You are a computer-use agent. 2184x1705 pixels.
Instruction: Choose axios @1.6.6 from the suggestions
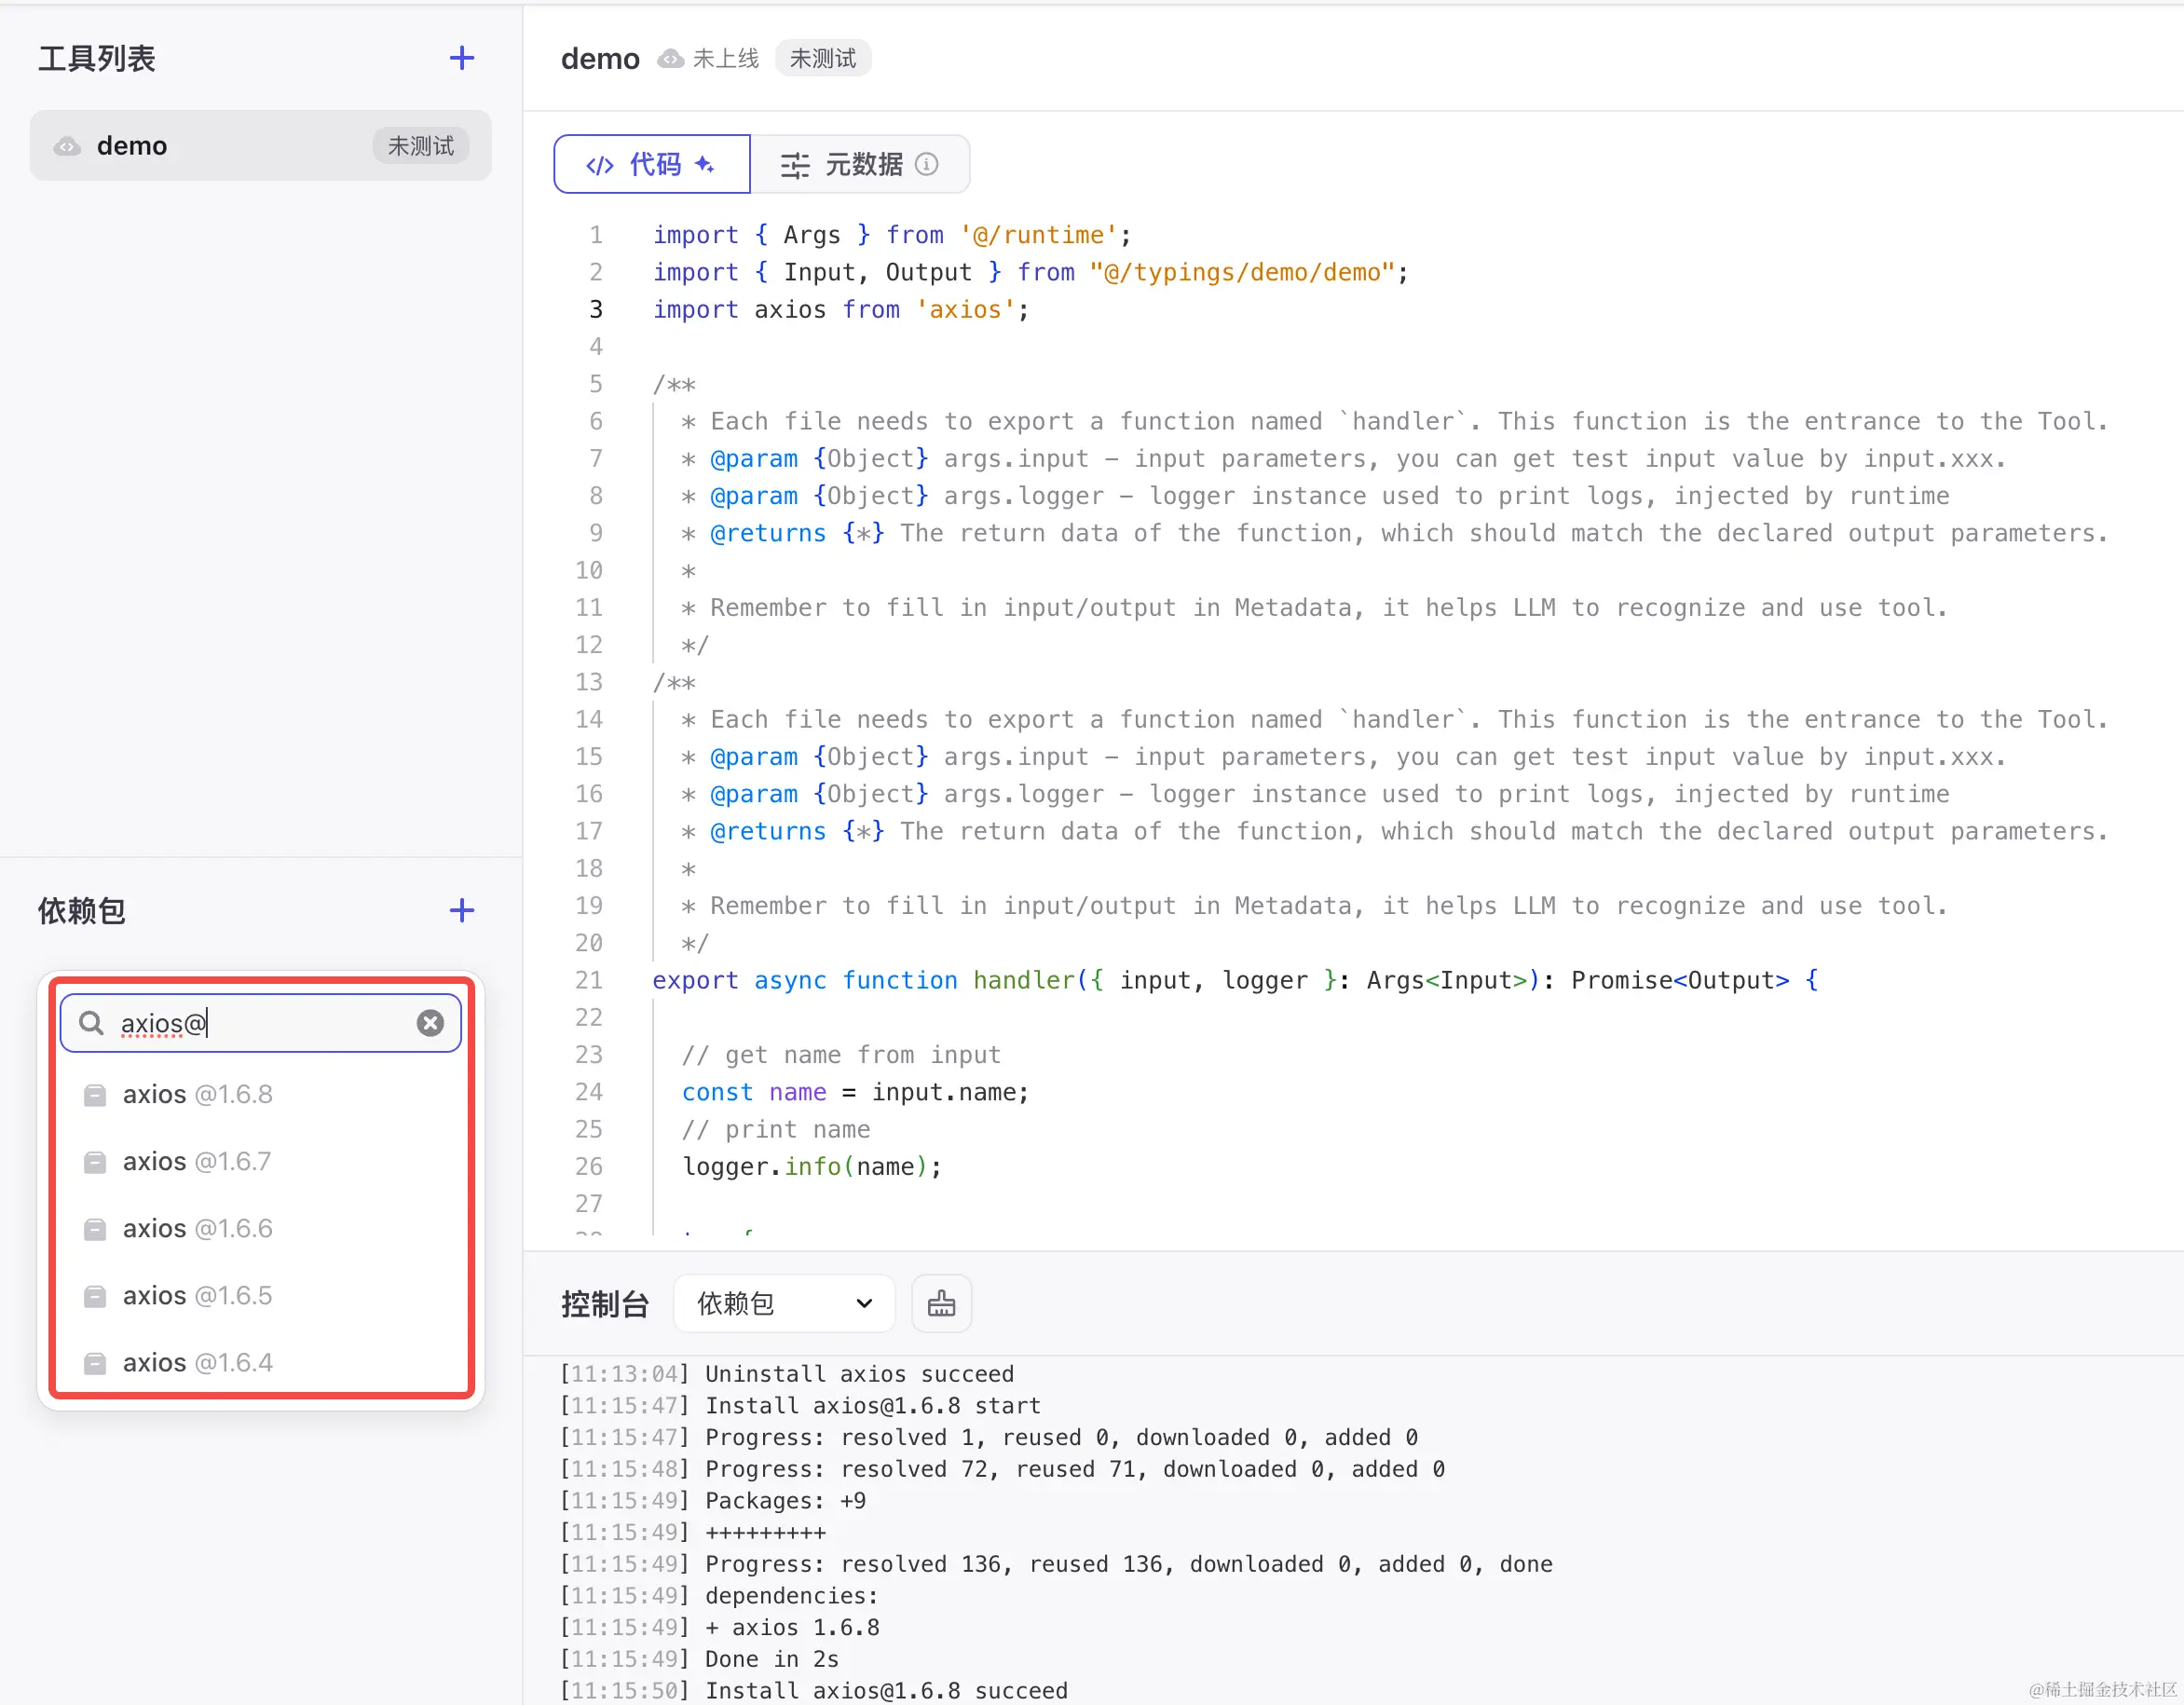point(262,1229)
